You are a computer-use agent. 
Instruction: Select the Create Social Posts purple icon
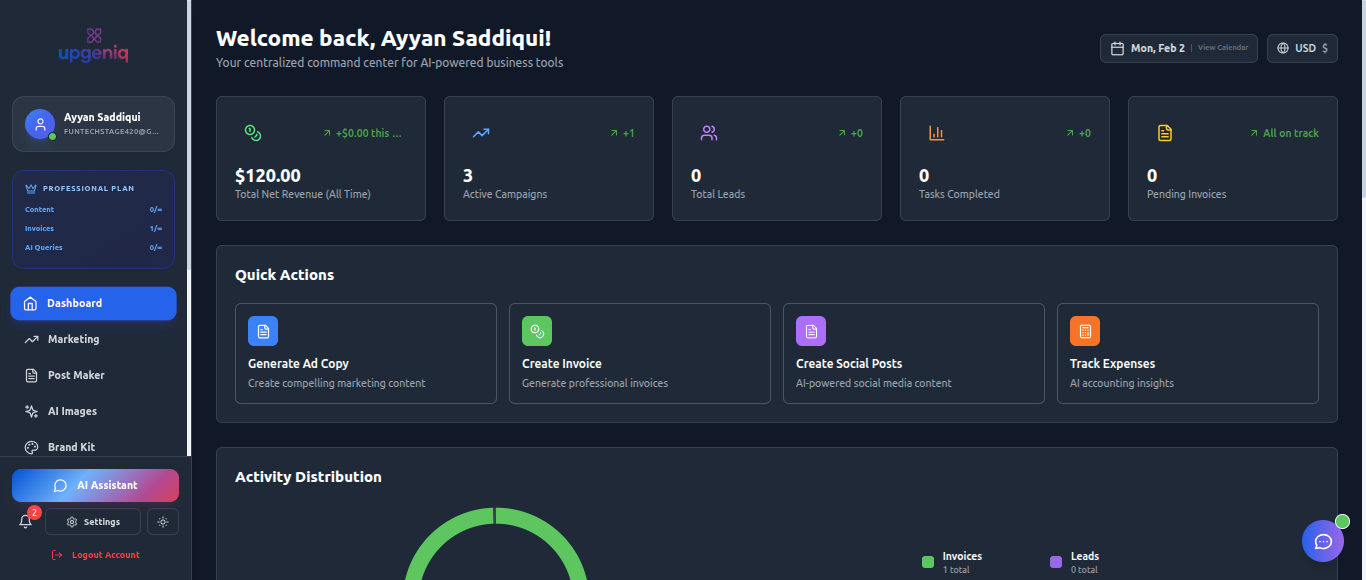pos(810,330)
